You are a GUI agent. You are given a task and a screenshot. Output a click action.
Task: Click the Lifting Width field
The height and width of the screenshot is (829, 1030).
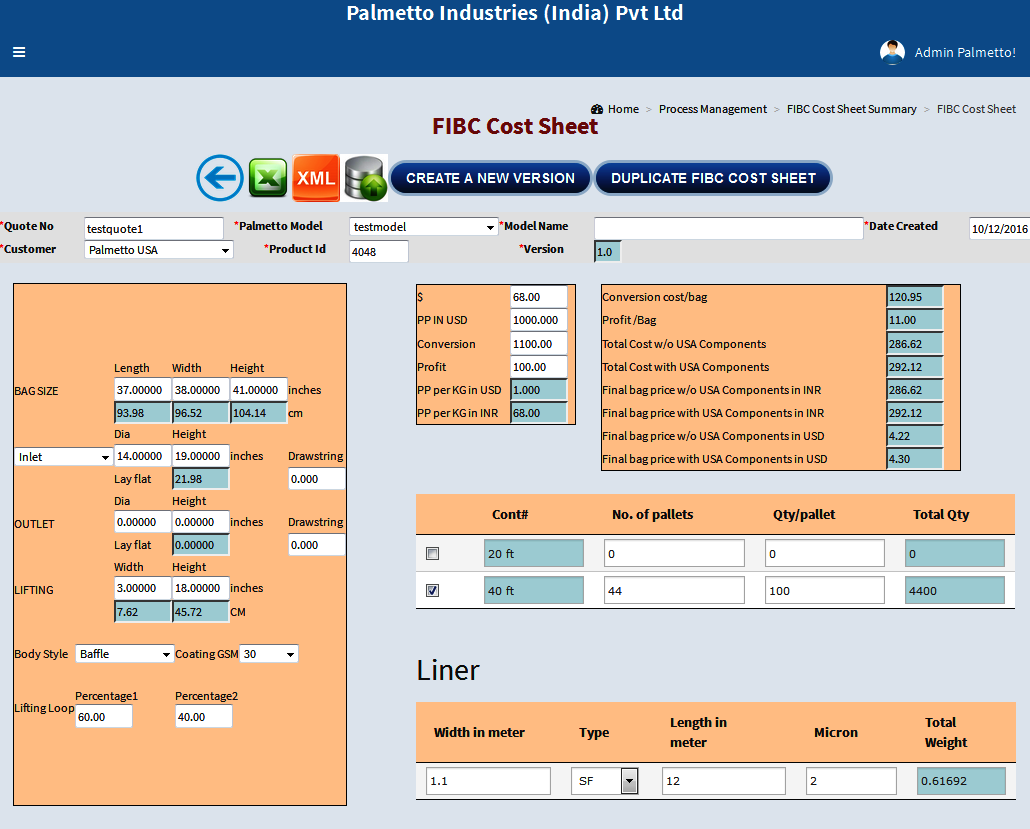pyautogui.click(x=143, y=588)
